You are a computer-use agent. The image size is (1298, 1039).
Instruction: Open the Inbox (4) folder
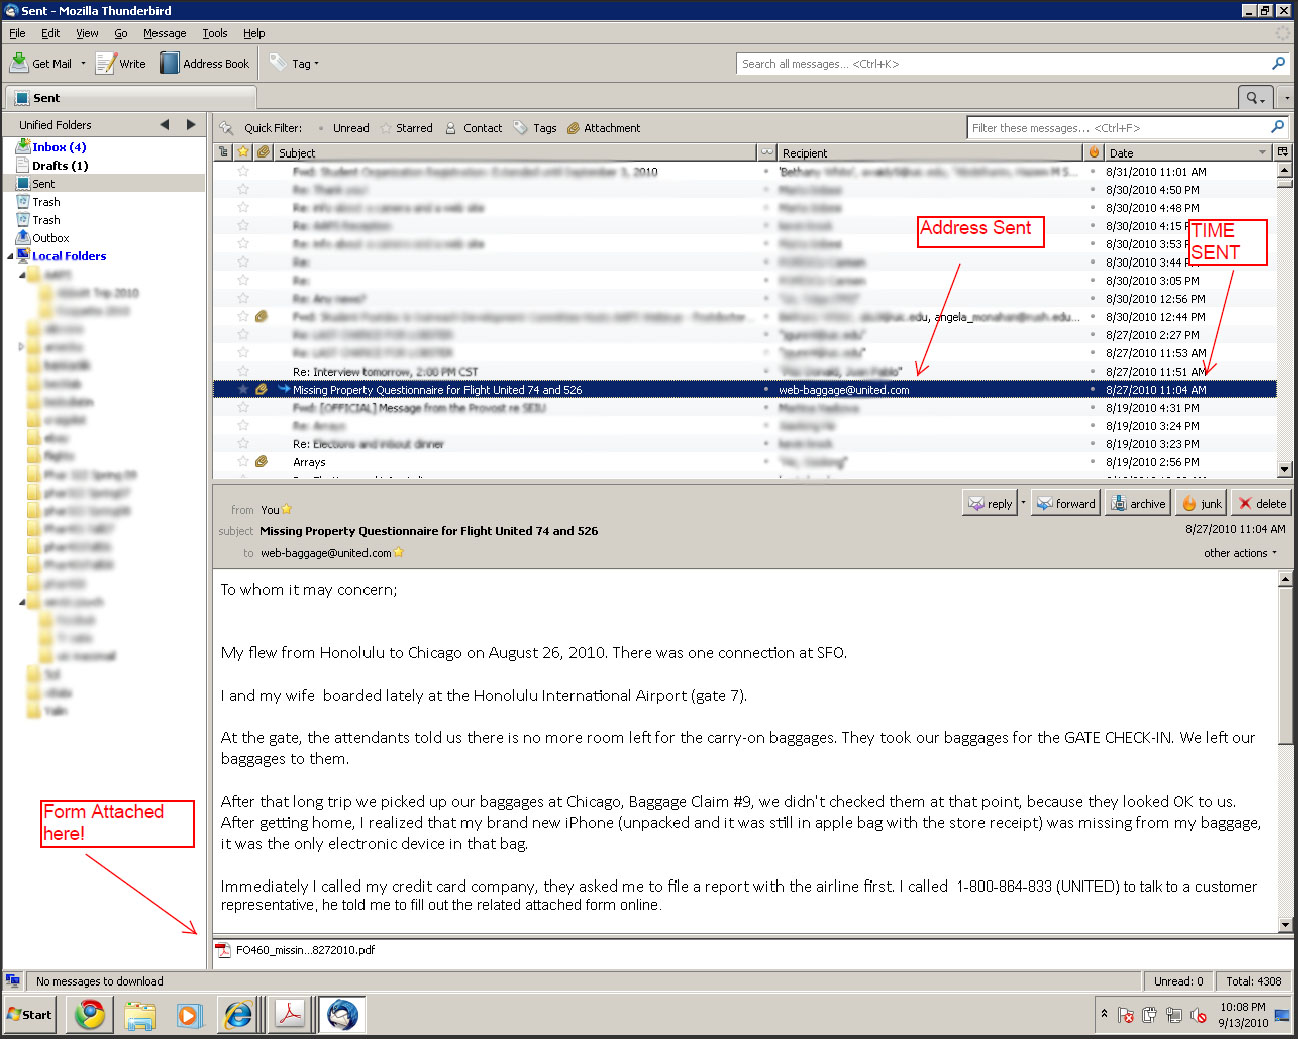pyautogui.click(x=59, y=147)
